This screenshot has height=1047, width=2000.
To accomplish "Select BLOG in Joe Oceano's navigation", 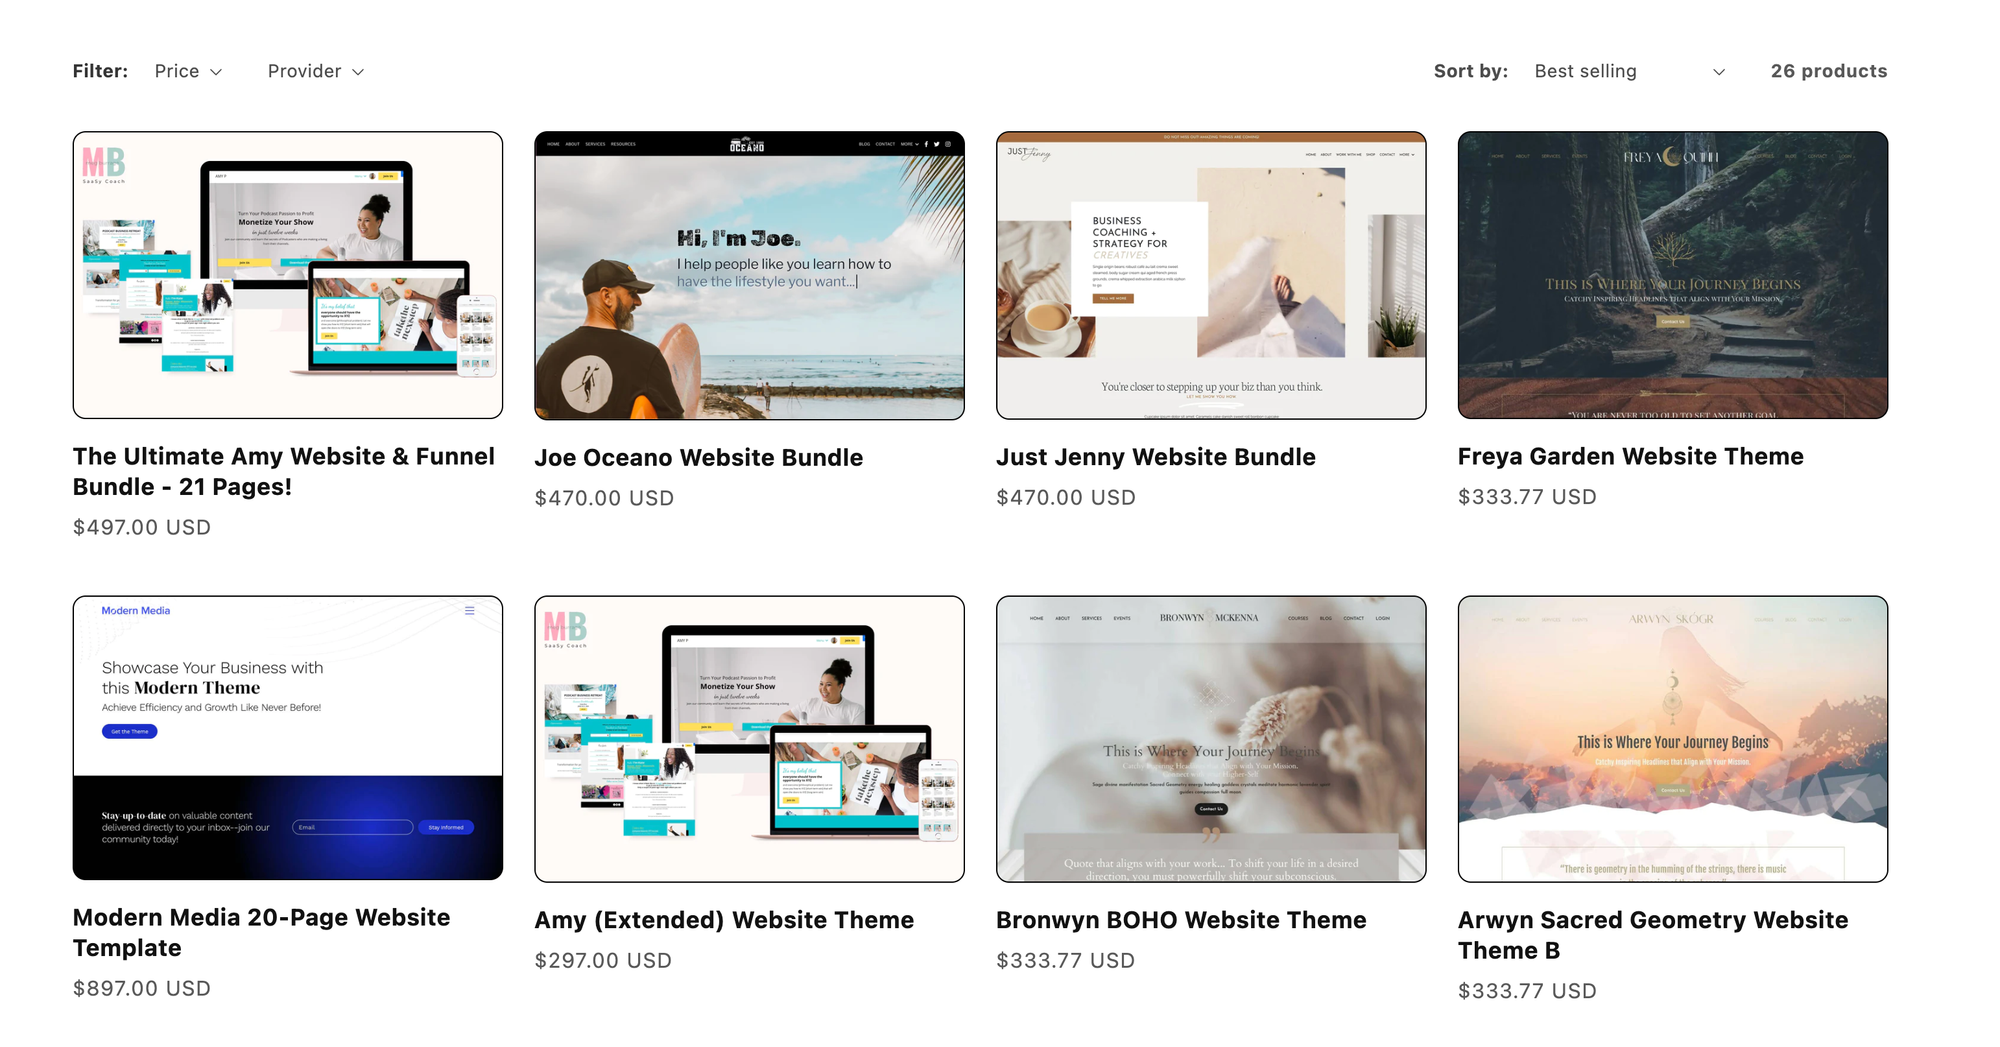I will click(864, 143).
